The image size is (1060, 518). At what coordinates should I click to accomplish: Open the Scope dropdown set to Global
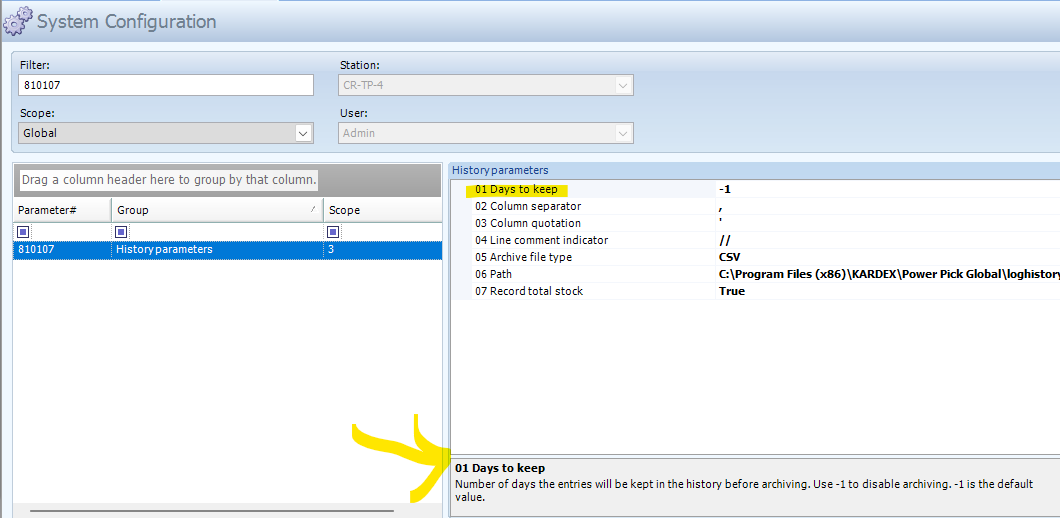click(x=303, y=133)
